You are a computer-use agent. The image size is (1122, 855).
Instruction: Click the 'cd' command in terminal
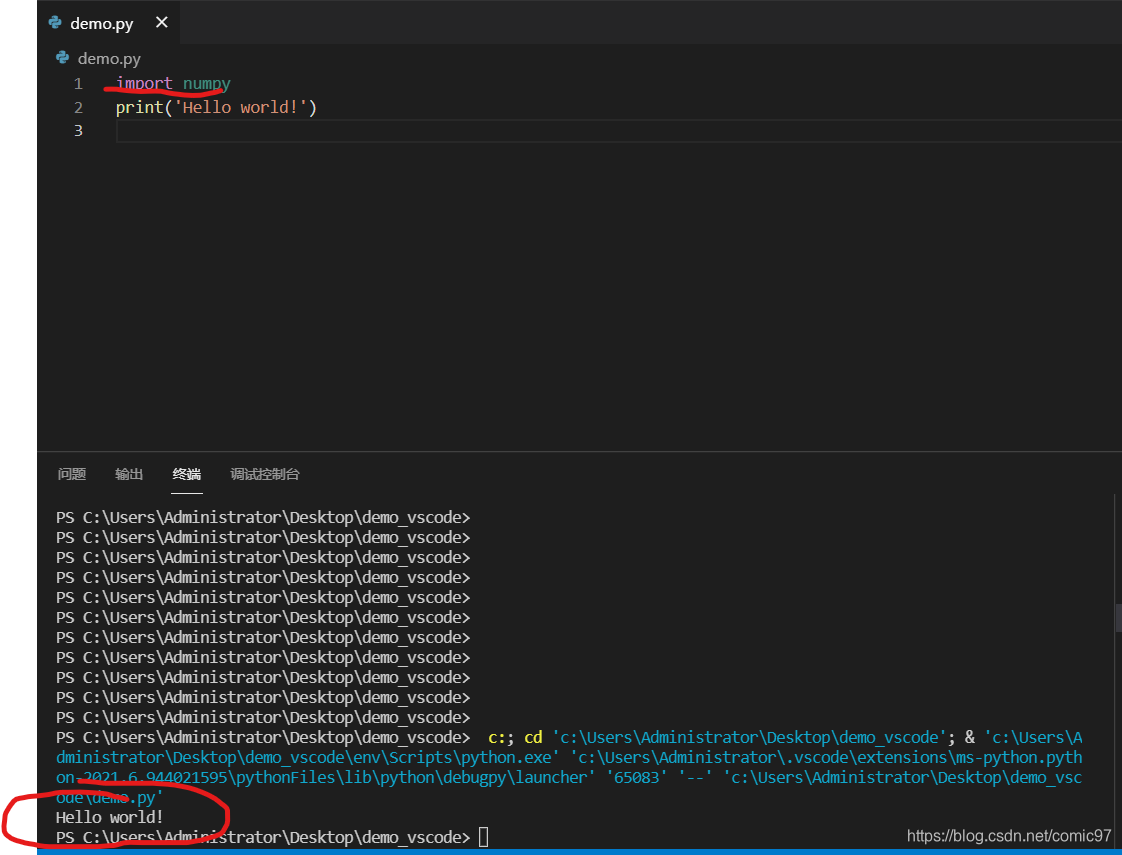[533, 737]
